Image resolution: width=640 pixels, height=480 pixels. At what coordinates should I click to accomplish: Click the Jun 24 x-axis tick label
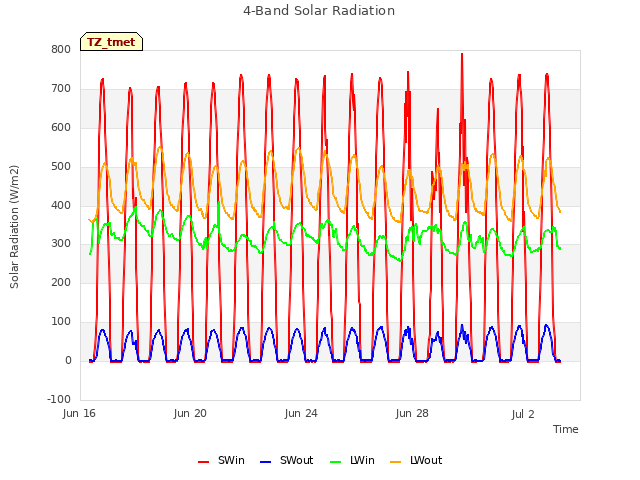(x=301, y=413)
